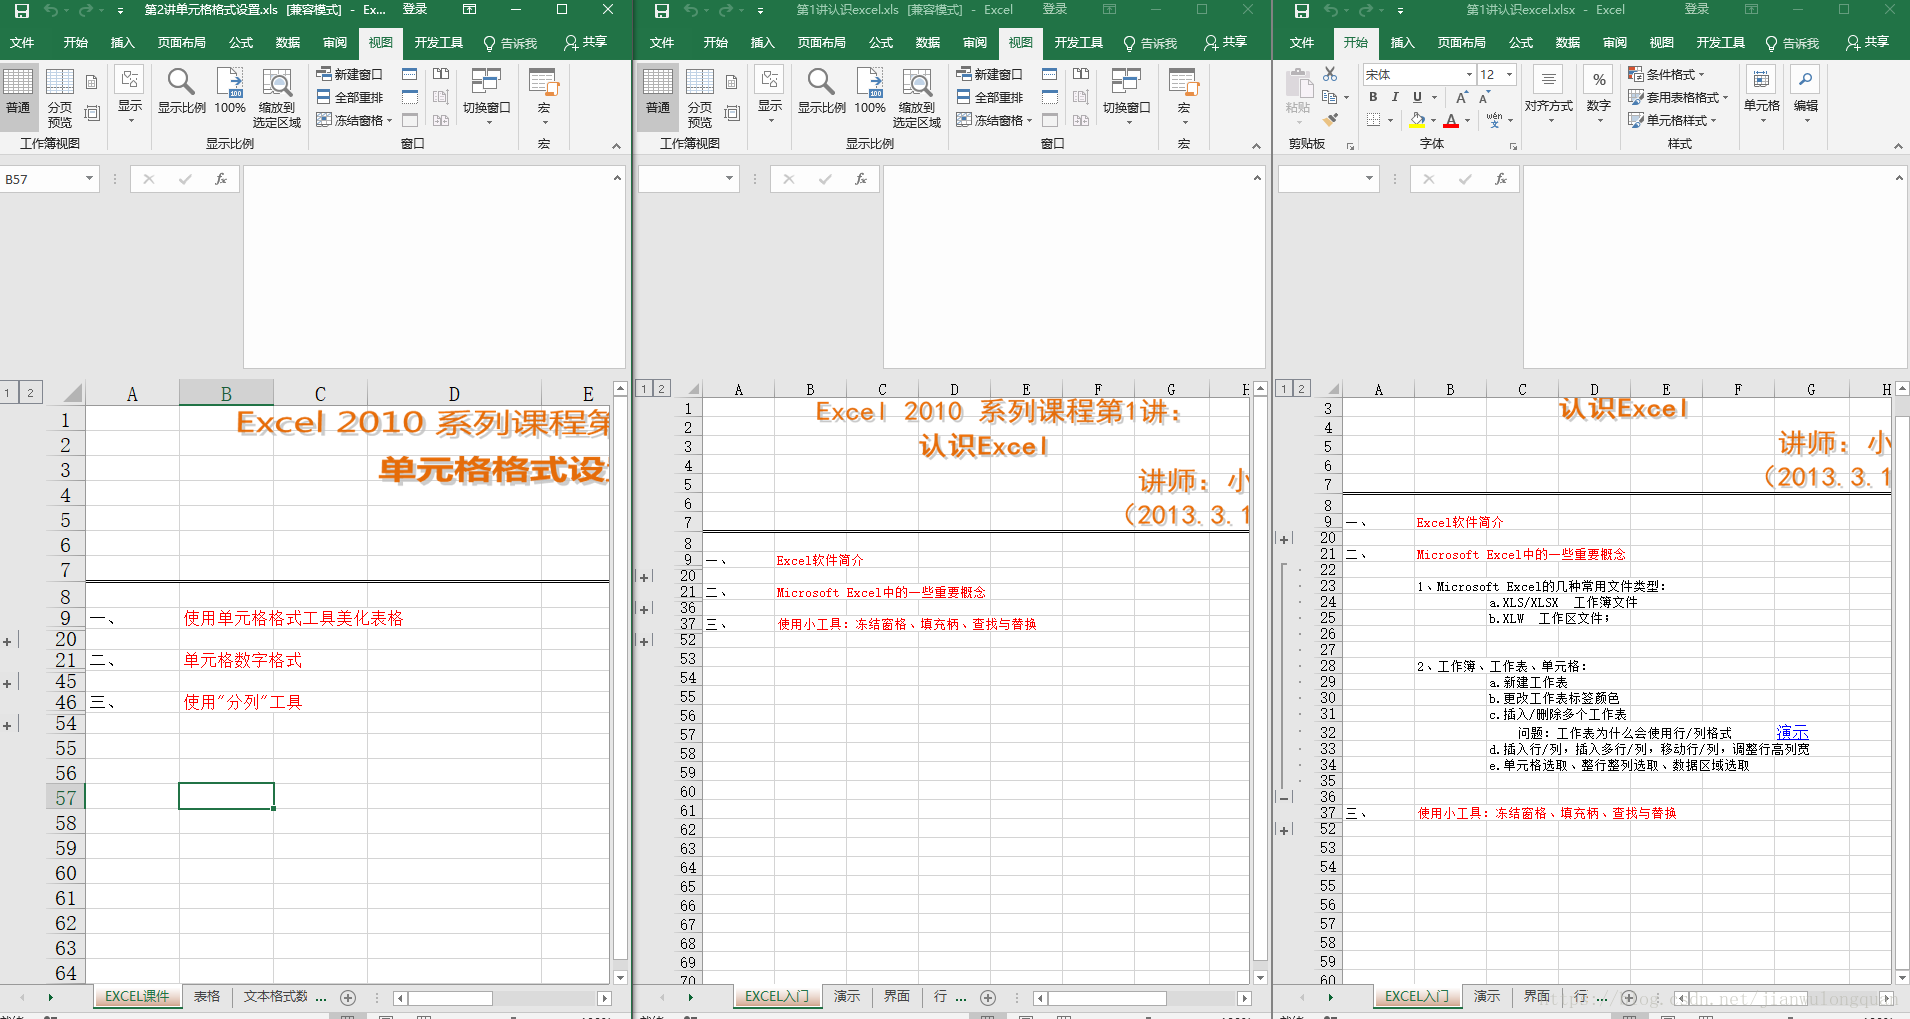Click 全部重排 in middle window
The height and width of the screenshot is (1019, 1910).
990,97
